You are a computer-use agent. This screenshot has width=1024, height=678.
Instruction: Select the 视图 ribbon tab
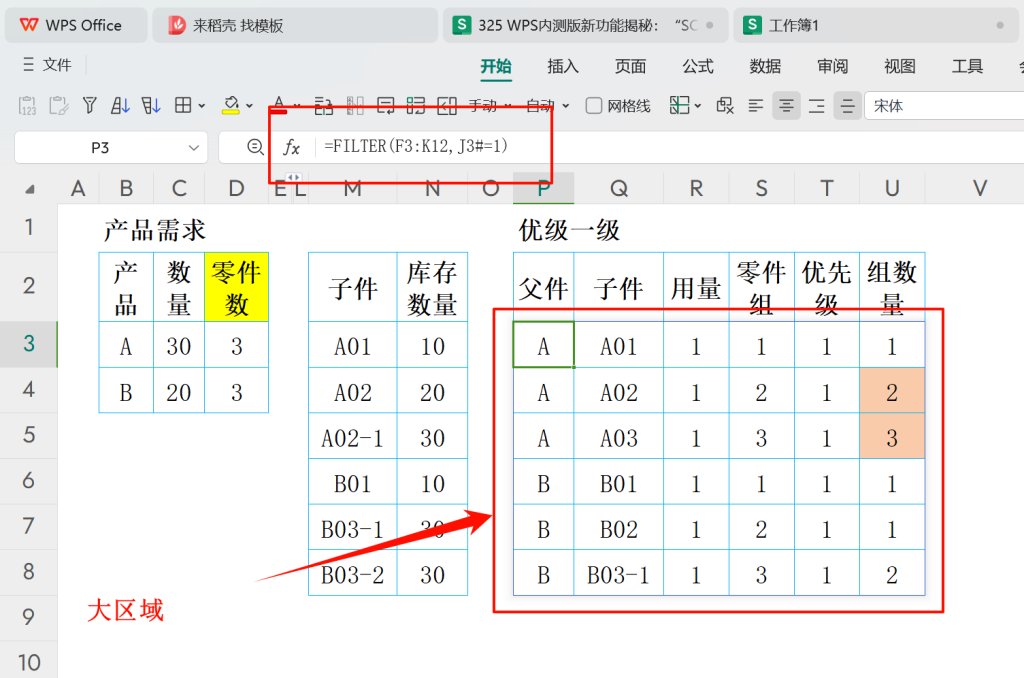[899, 66]
